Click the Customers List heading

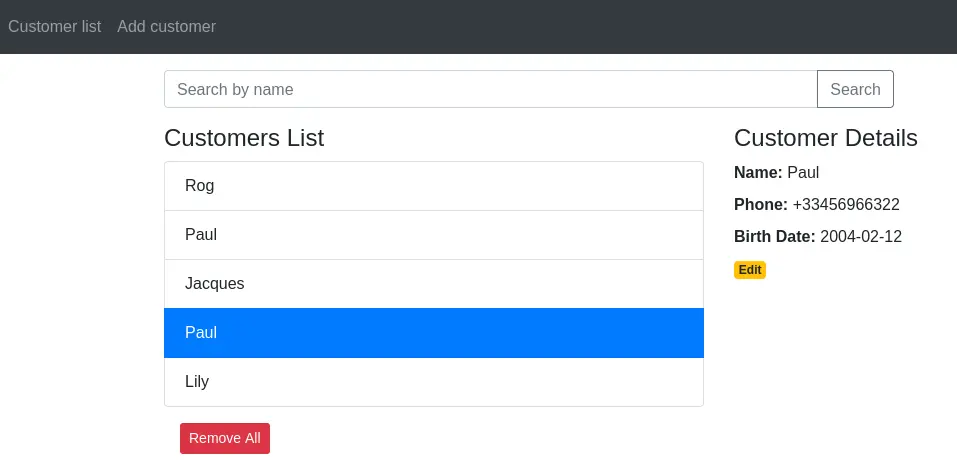pos(244,138)
